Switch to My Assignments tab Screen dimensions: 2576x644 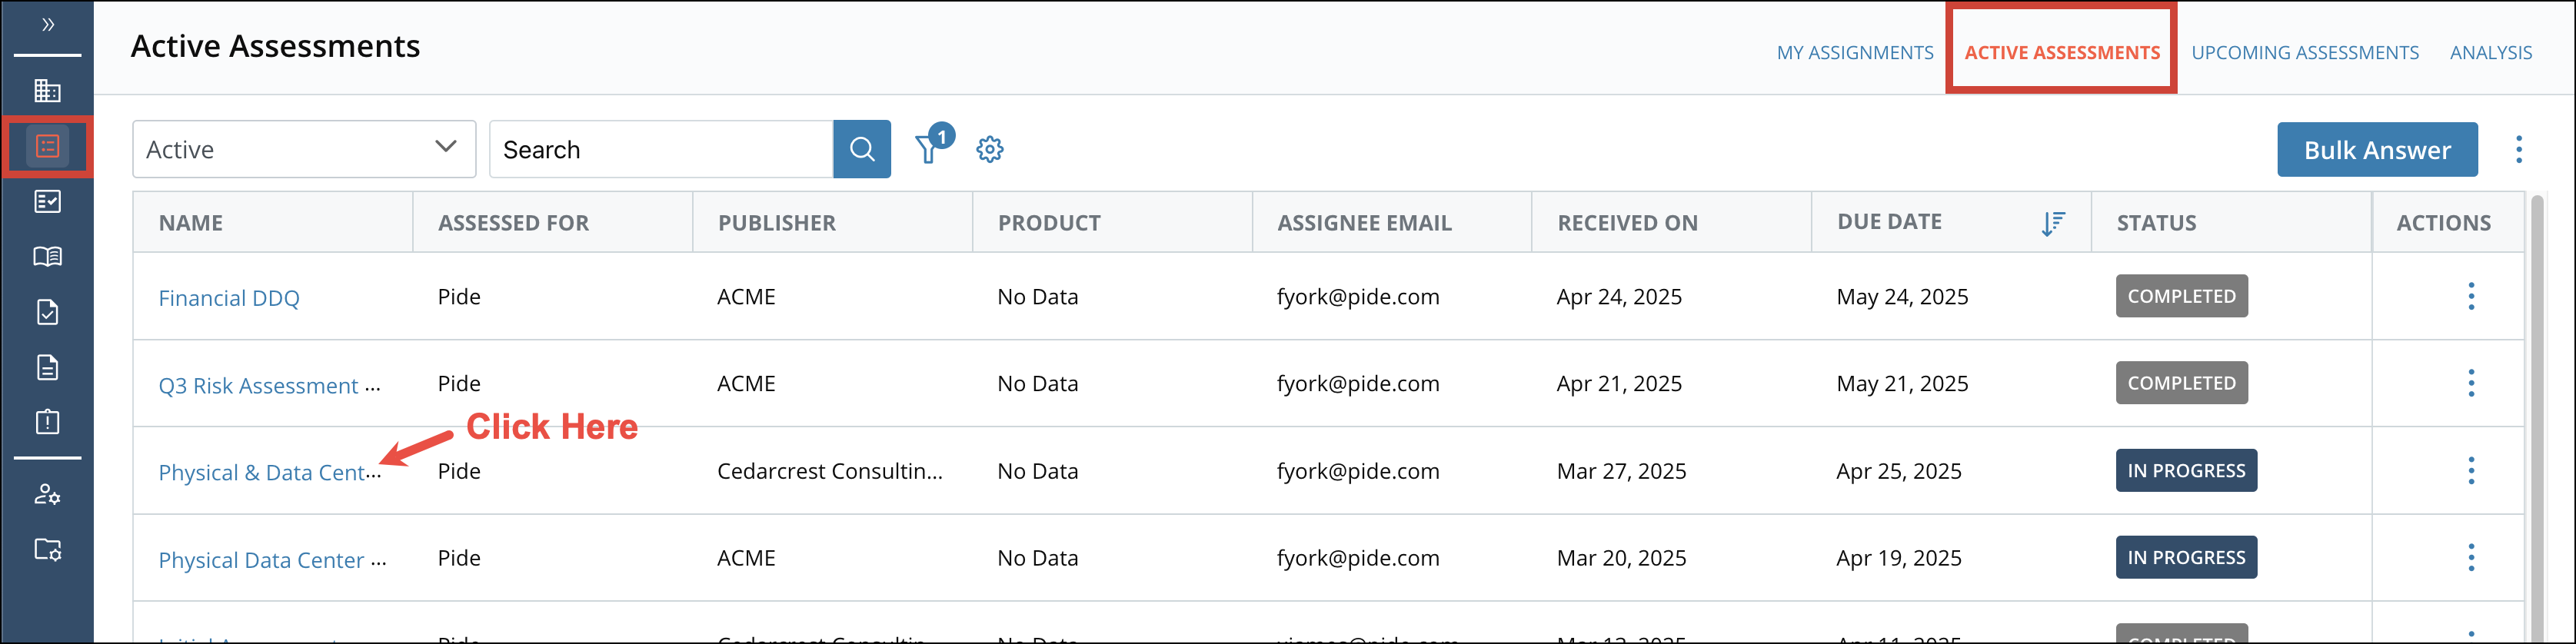(x=1854, y=53)
